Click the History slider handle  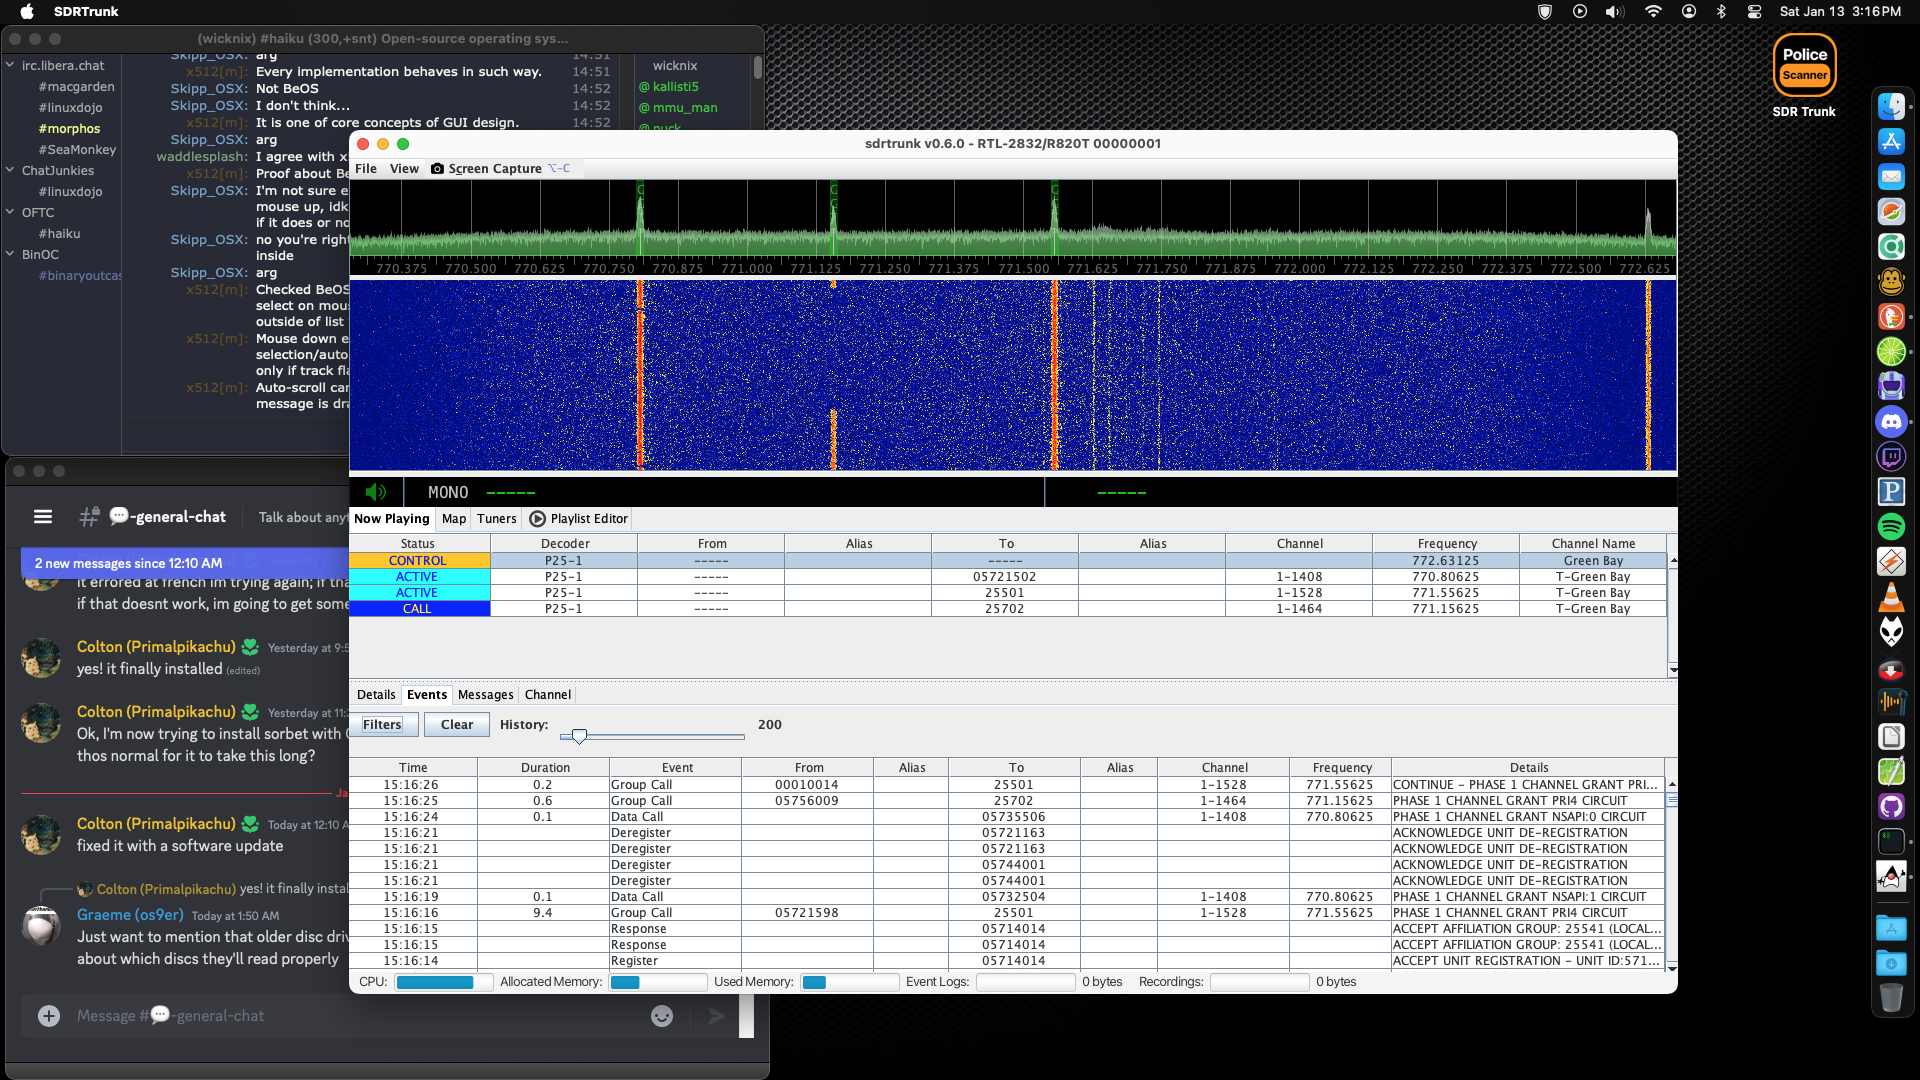pos(579,736)
